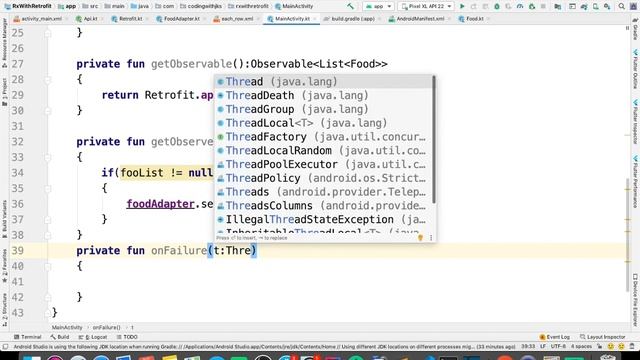
Task: Collapse the fold marker at line 40
Action: [x=48, y=266]
